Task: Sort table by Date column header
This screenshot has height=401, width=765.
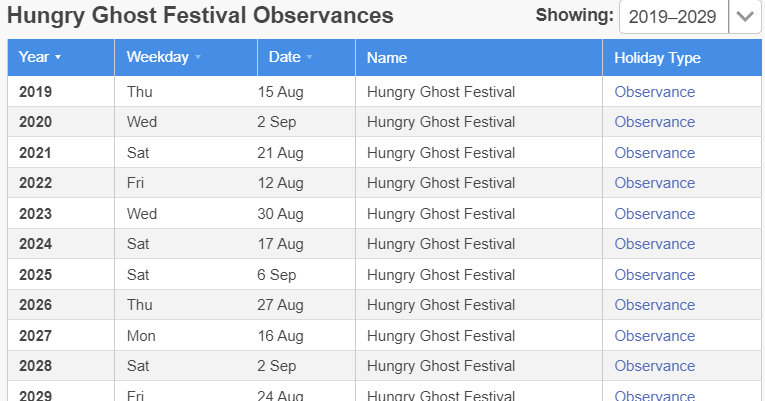Action: click(284, 57)
